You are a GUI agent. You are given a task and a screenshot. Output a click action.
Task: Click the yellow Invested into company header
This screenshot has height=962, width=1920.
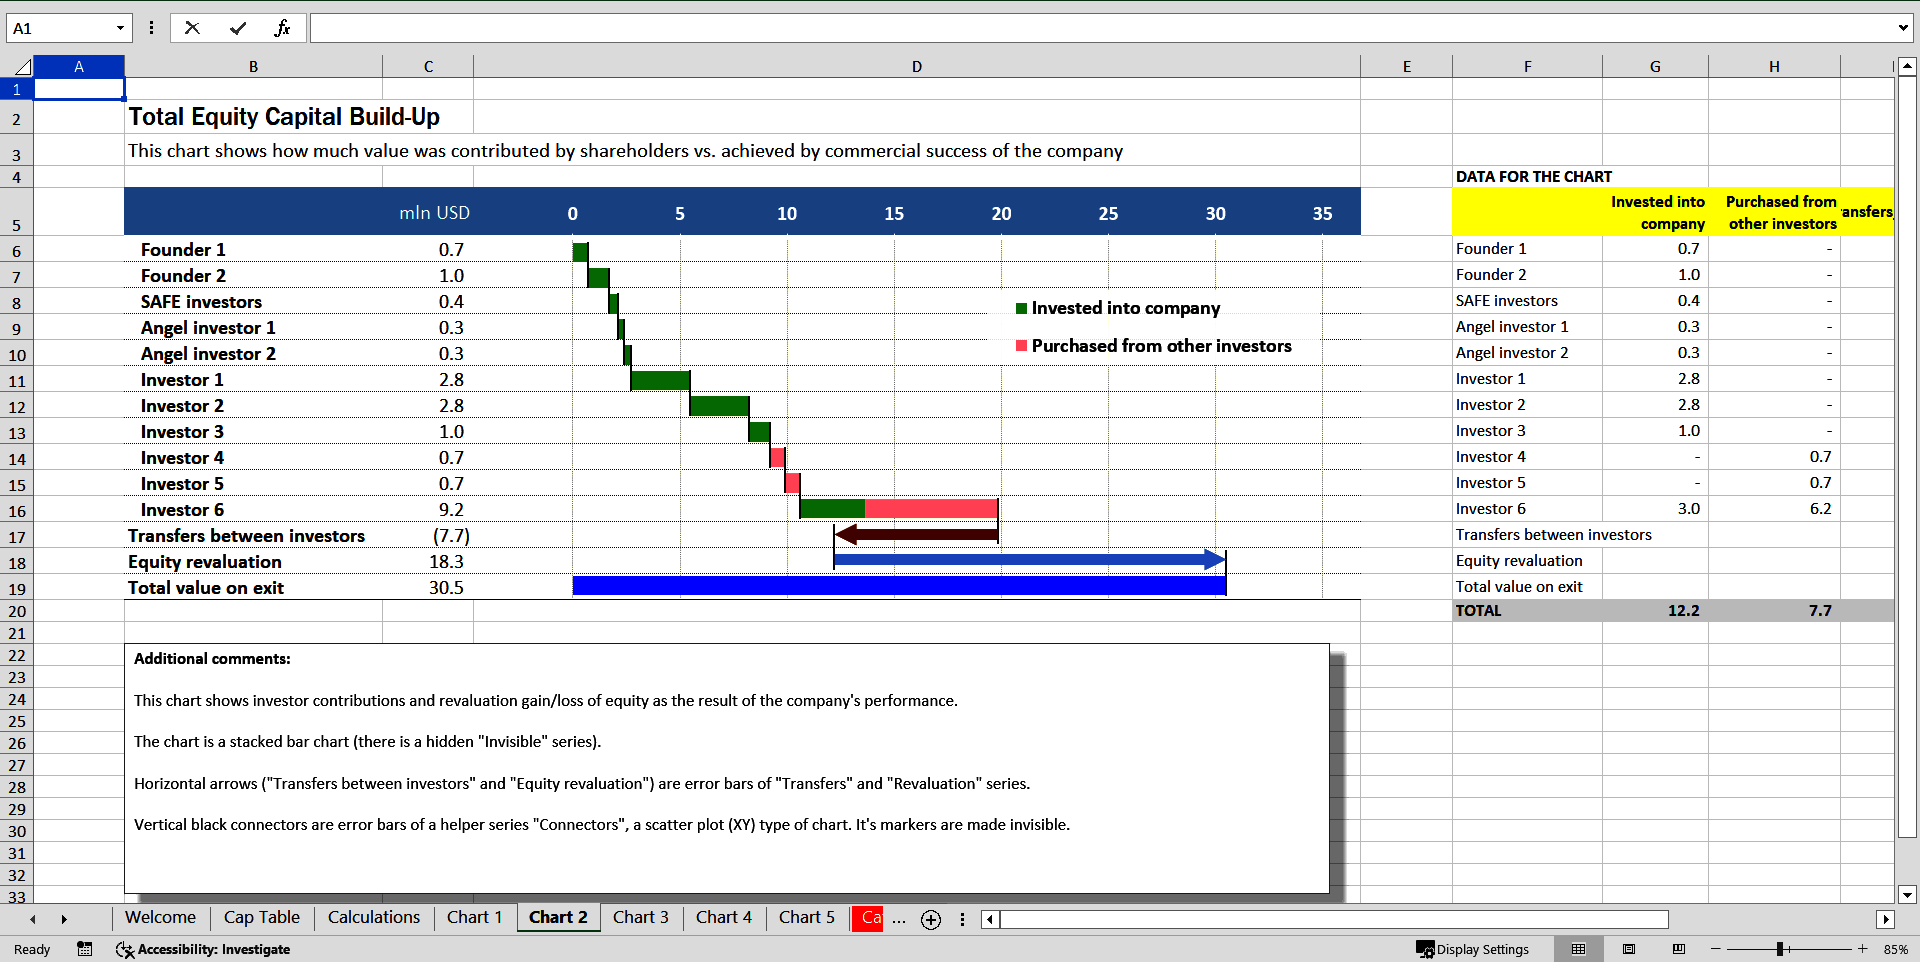click(x=1657, y=212)
